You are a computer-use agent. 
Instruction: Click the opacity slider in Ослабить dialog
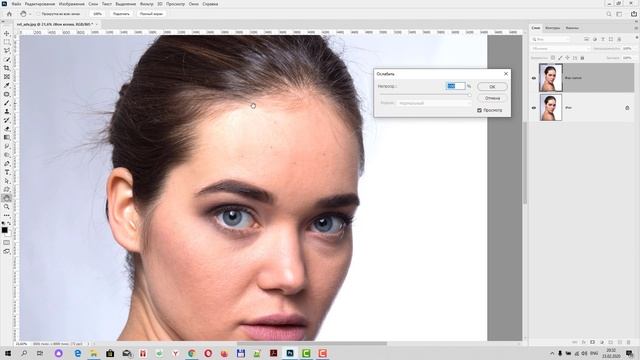click(425, 95)
